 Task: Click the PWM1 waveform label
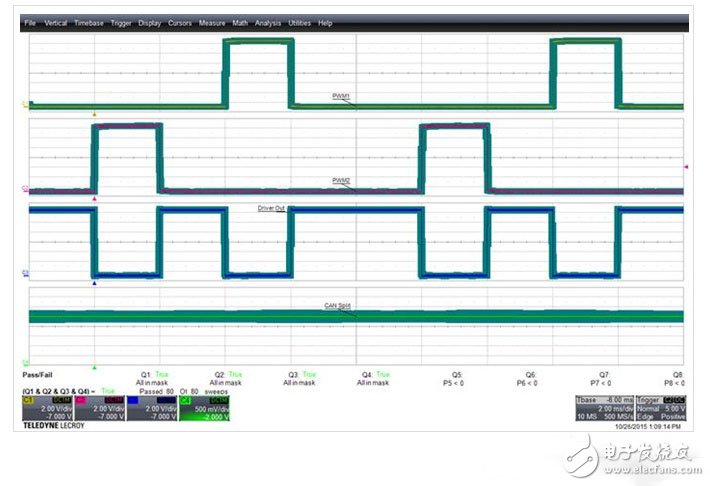coord(342,96)
